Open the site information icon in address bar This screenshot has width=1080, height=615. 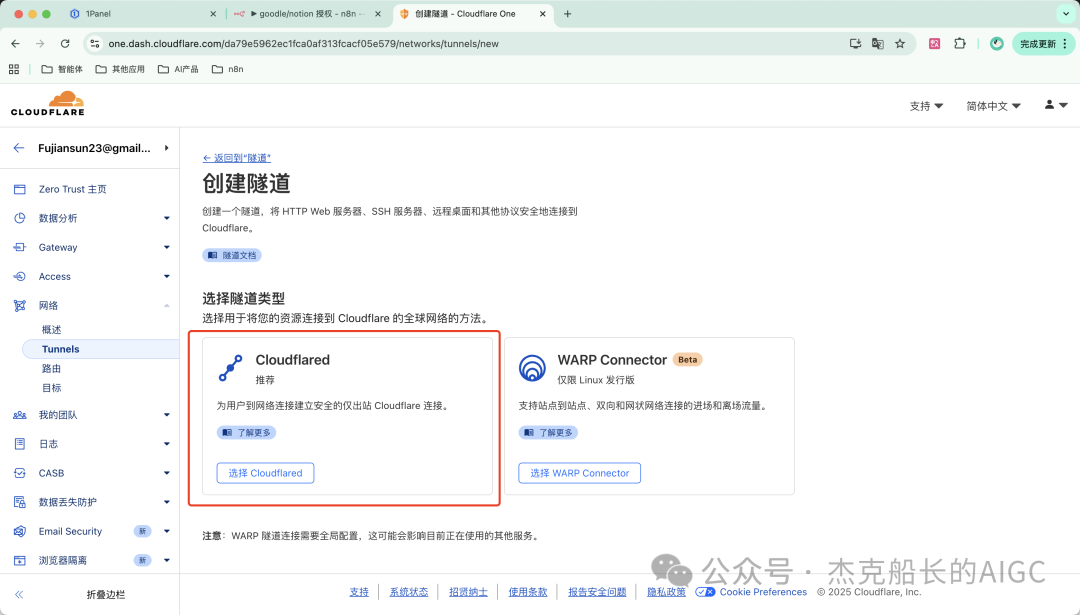[x=95, y=43]
